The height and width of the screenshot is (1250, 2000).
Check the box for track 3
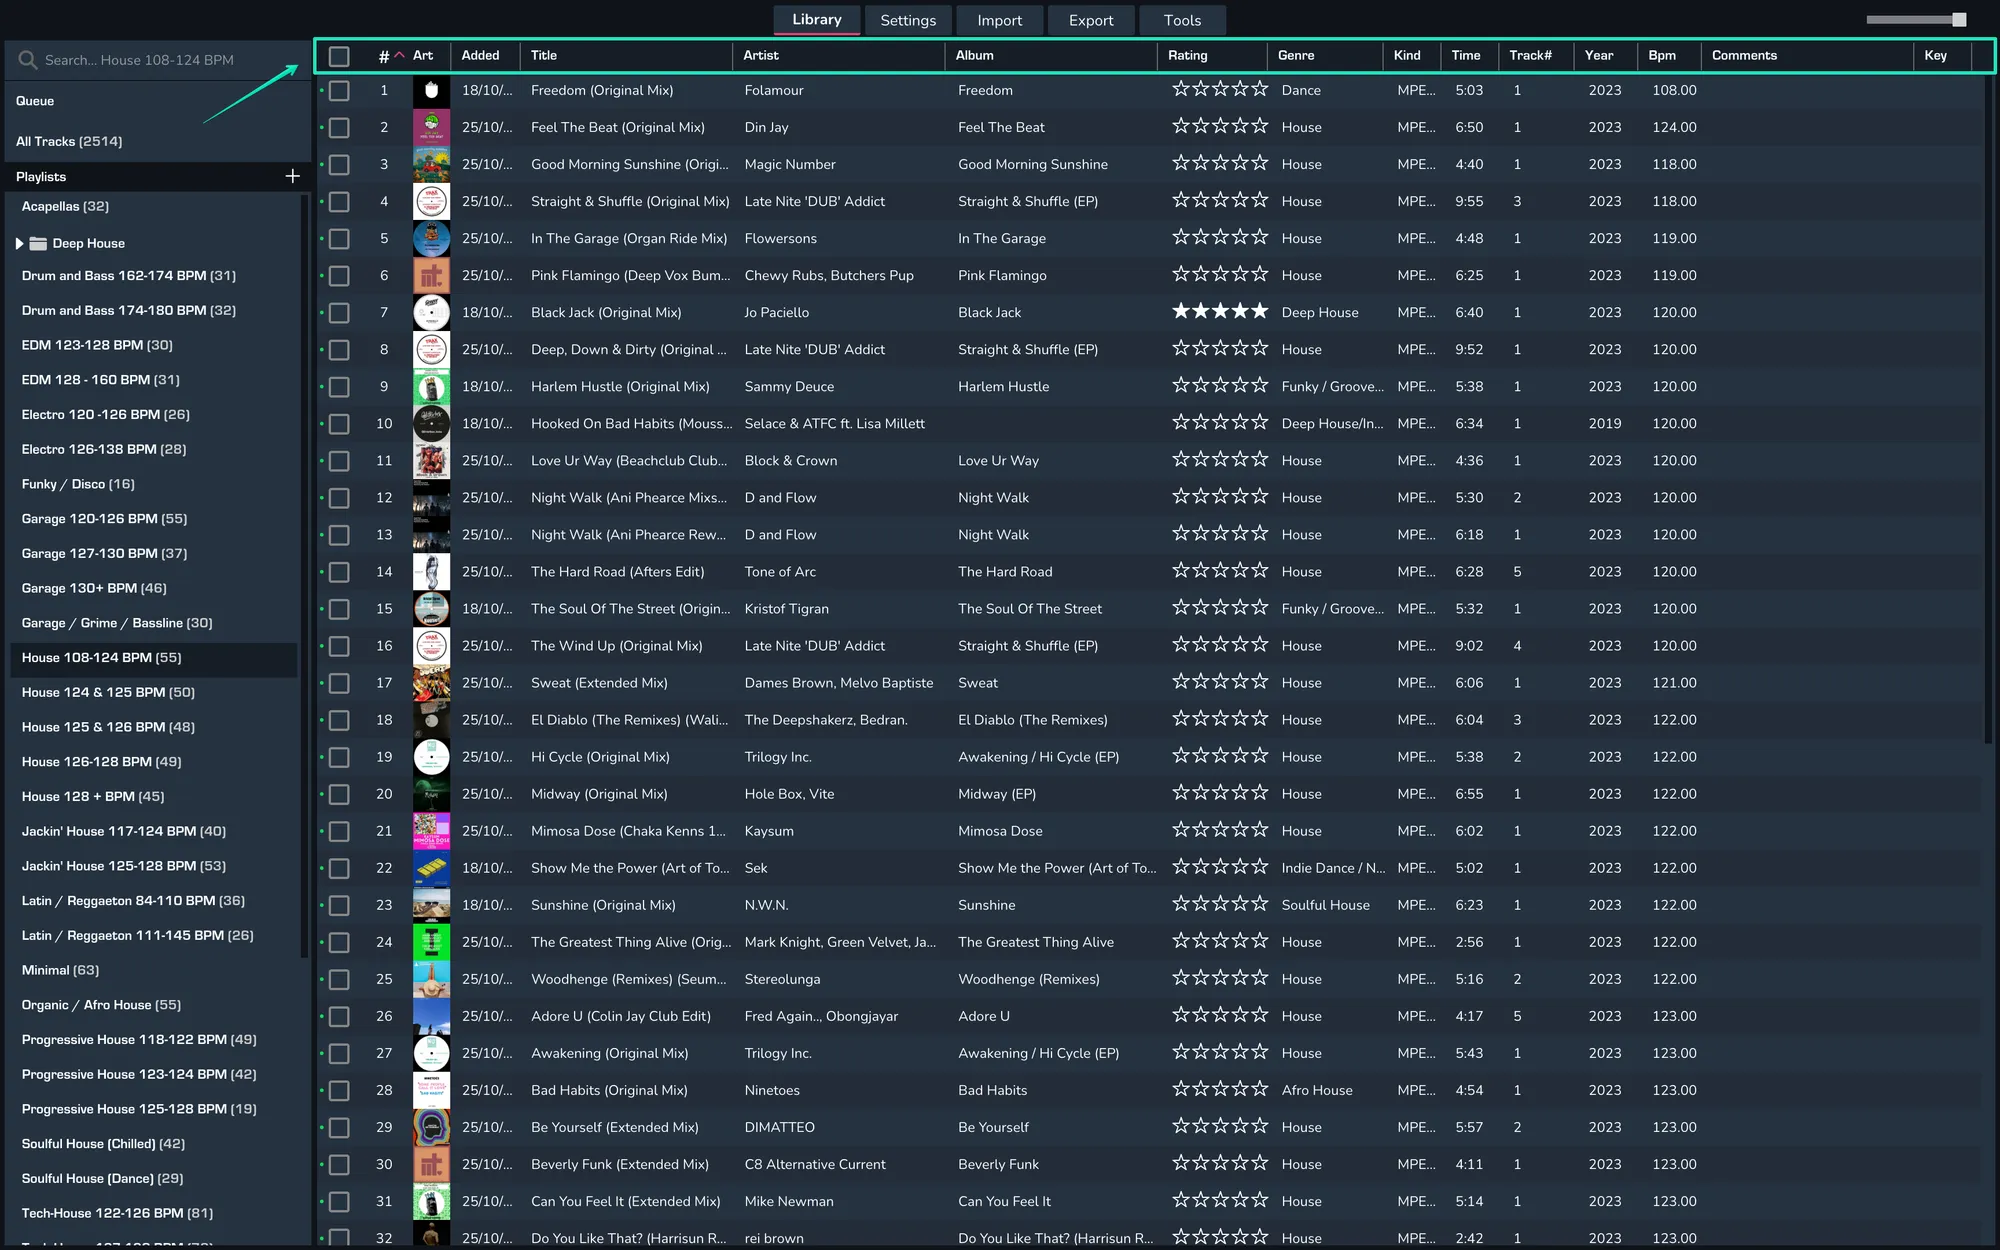coord(339,164)
